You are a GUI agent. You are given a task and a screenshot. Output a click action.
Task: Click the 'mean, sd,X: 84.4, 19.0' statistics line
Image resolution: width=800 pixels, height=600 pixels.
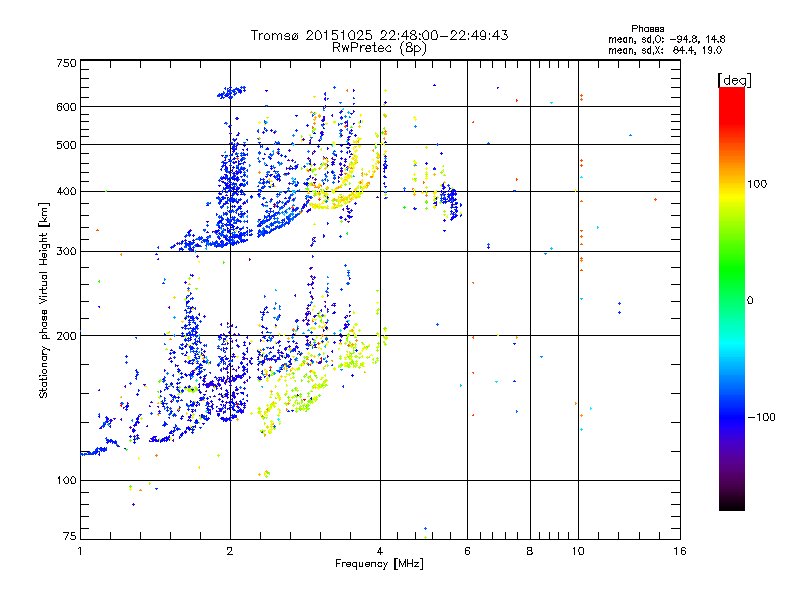coord(665,50)
